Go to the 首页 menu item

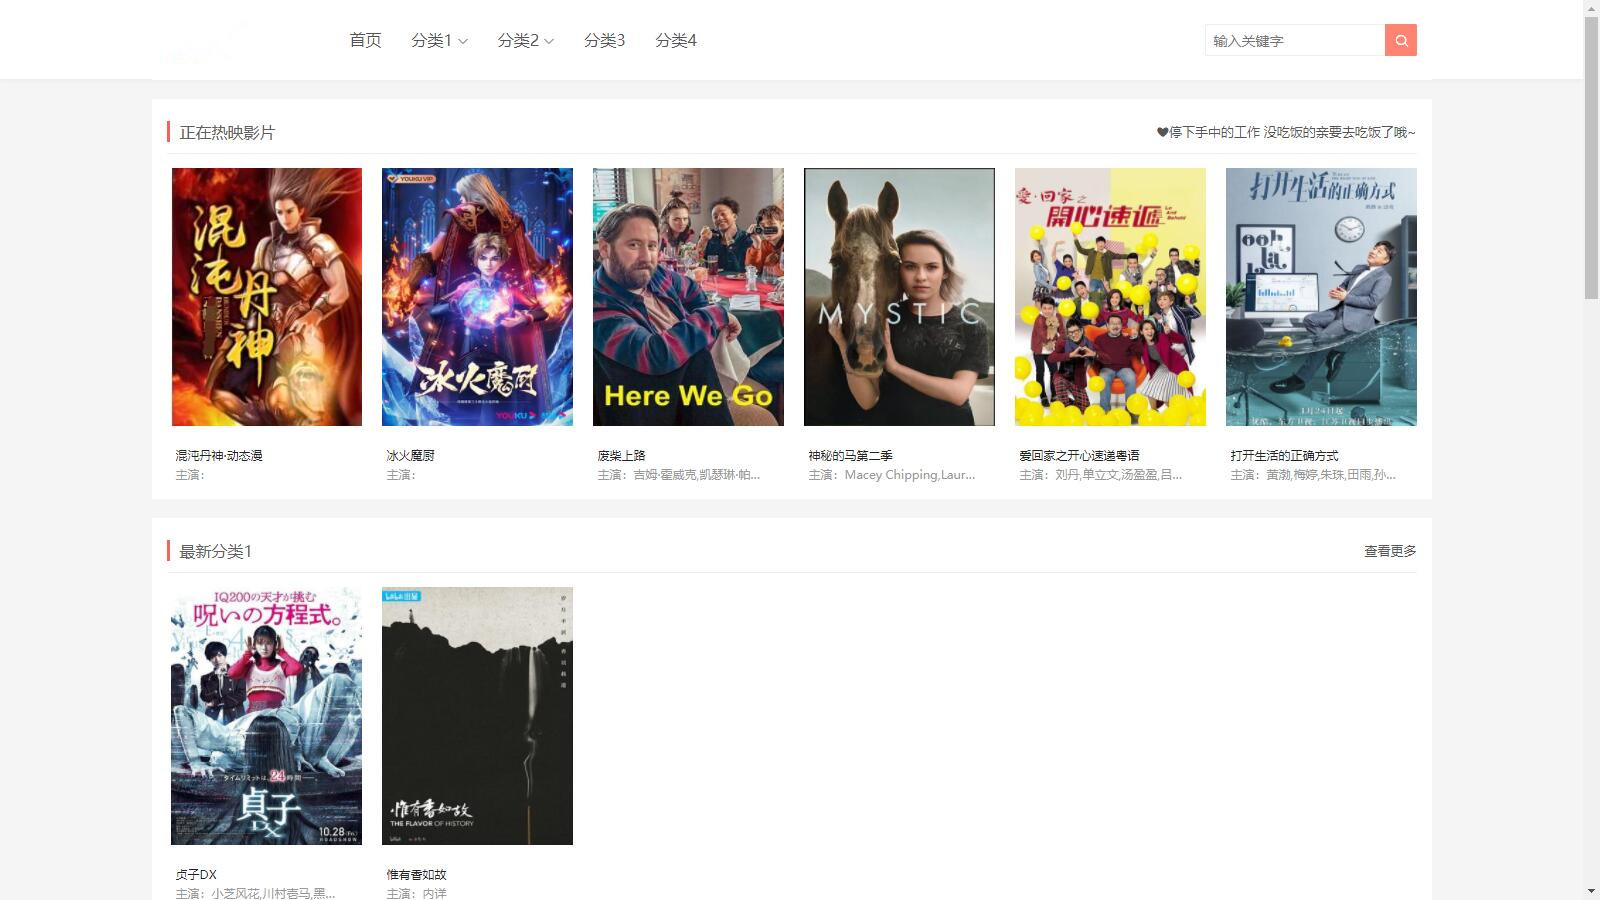[x=365, y=40]
